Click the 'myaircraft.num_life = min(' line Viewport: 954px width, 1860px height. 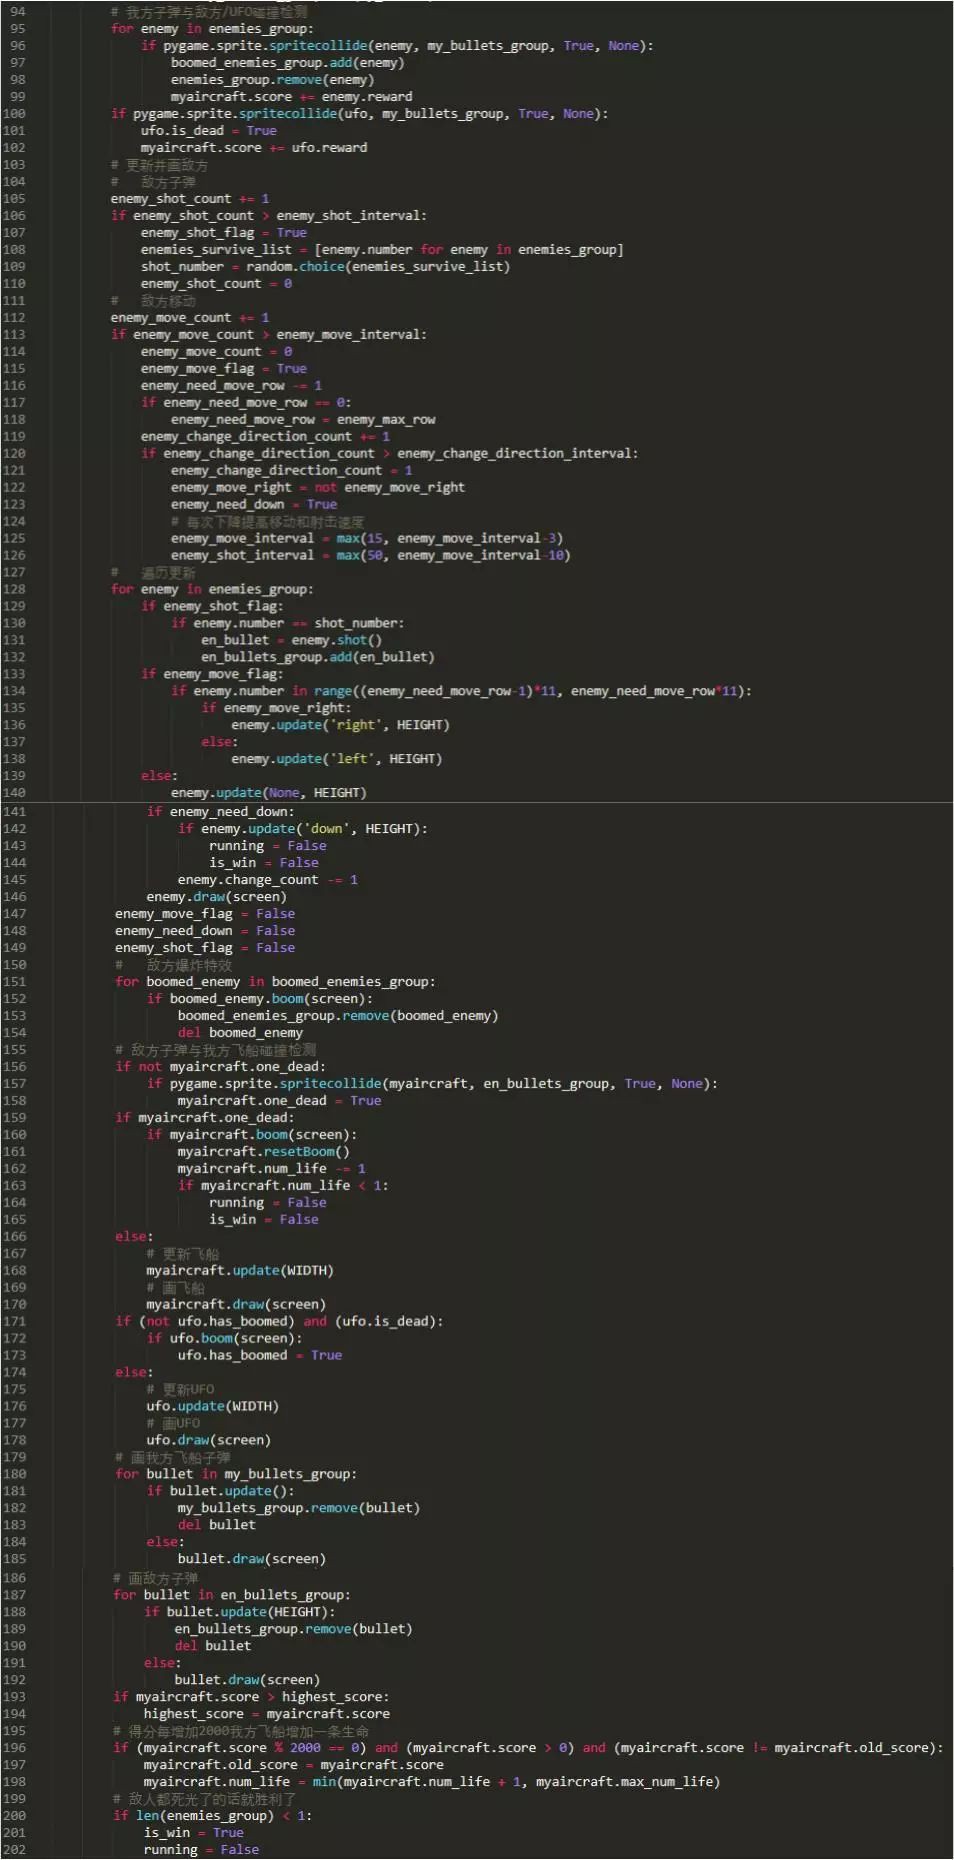point(432,1783)
